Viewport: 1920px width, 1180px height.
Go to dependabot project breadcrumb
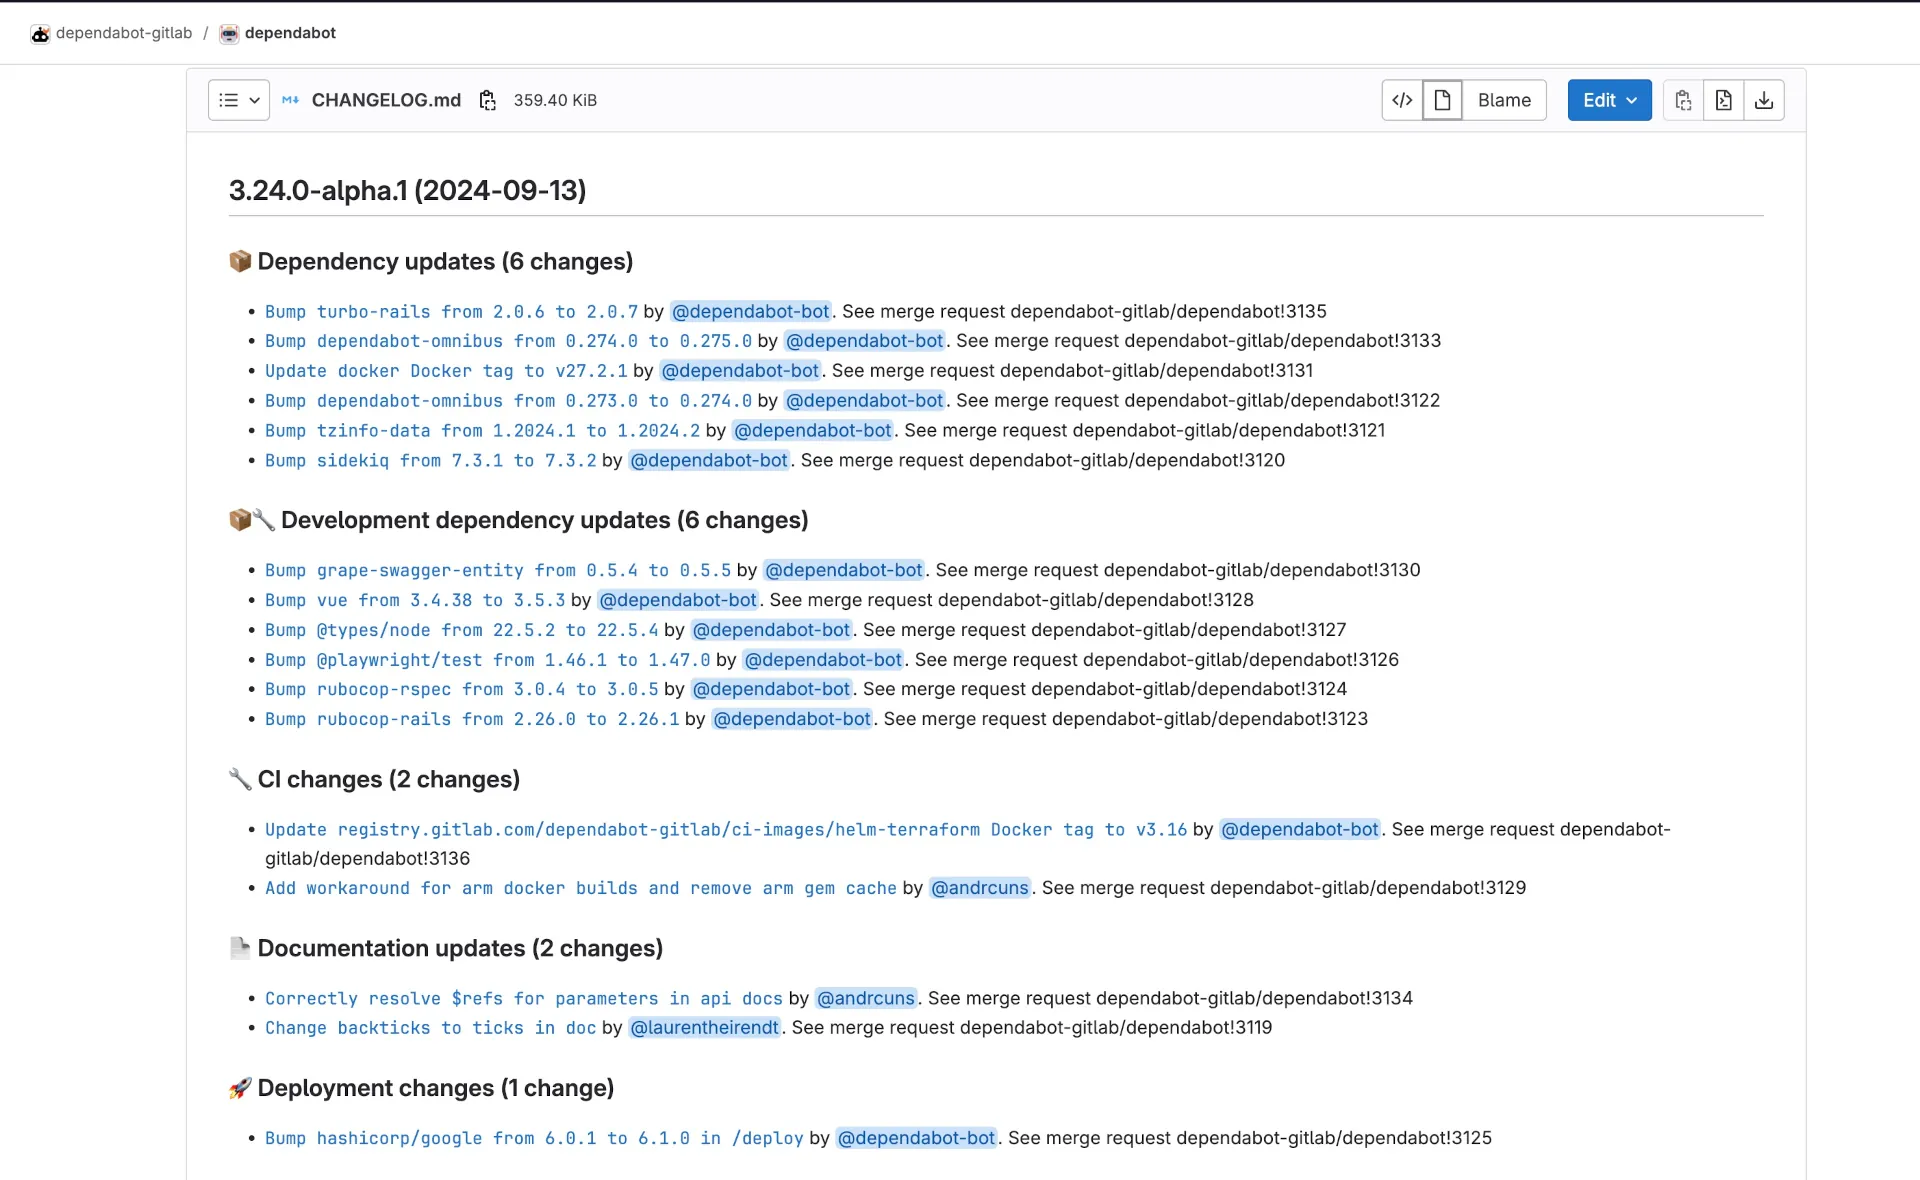[290, 33]
